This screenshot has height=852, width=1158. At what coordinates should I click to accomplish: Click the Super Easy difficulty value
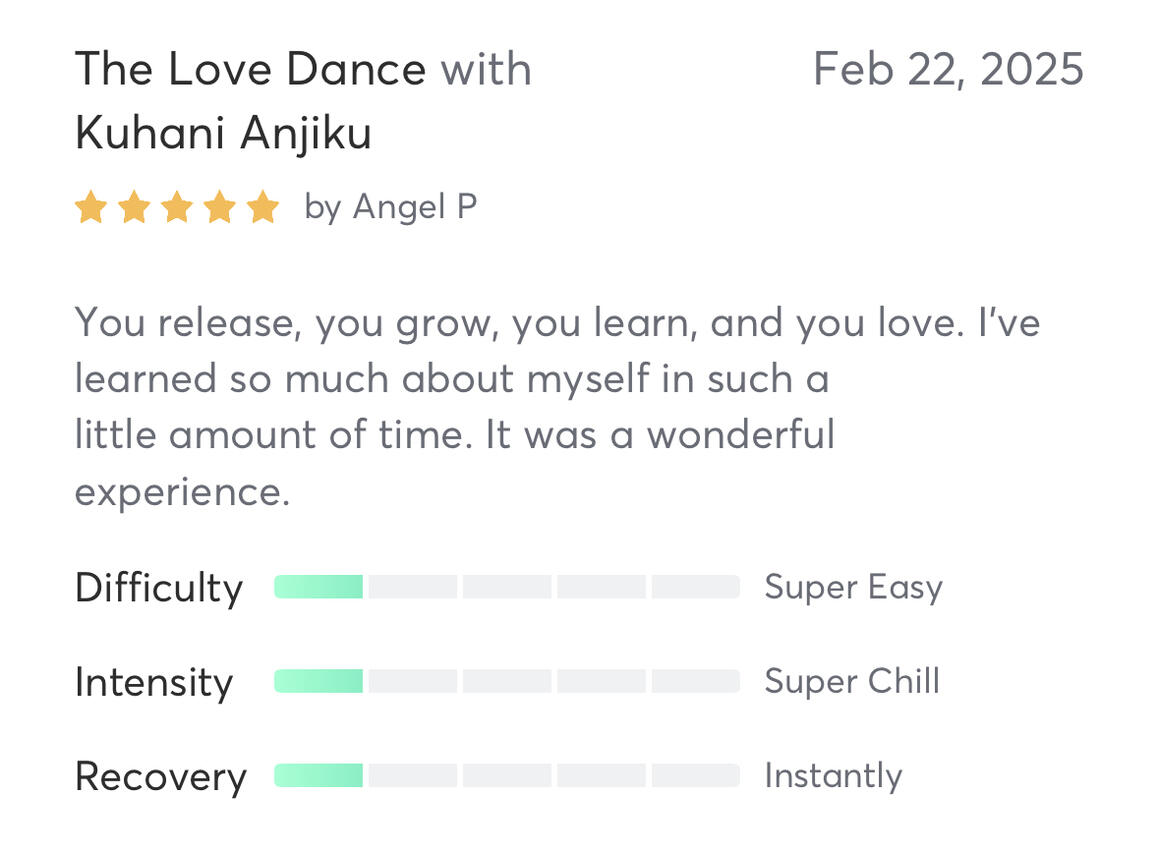pyautogui.click(x=853, y=587)
